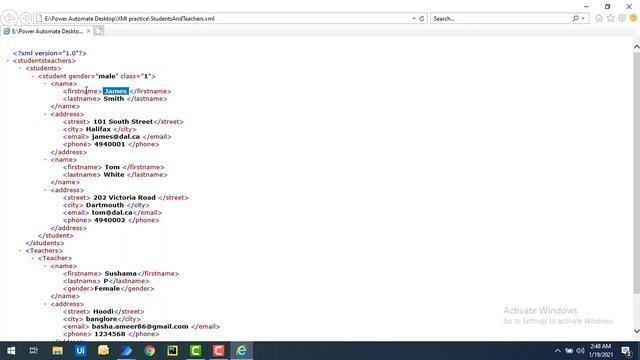Collapse the address node above 202 Victoria Road
Viewport: 640px width, 360px height.
46,190
